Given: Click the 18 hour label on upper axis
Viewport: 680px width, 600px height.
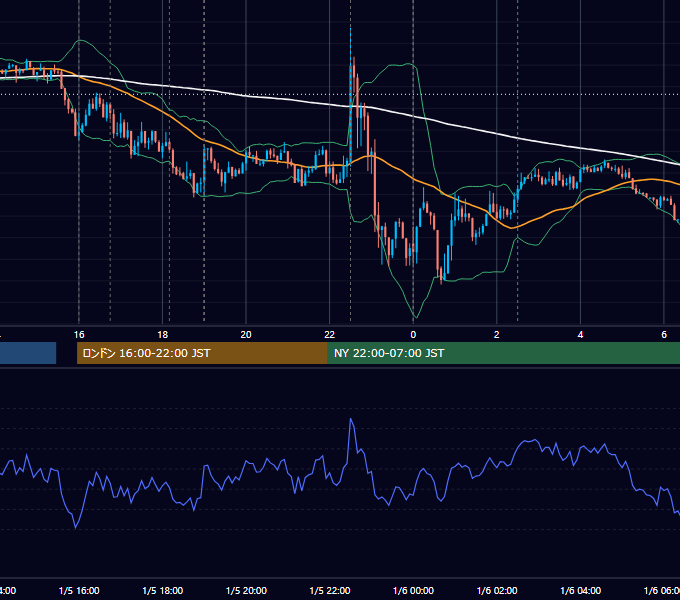Looking at the screenshot, I should [x=162, y=335].
